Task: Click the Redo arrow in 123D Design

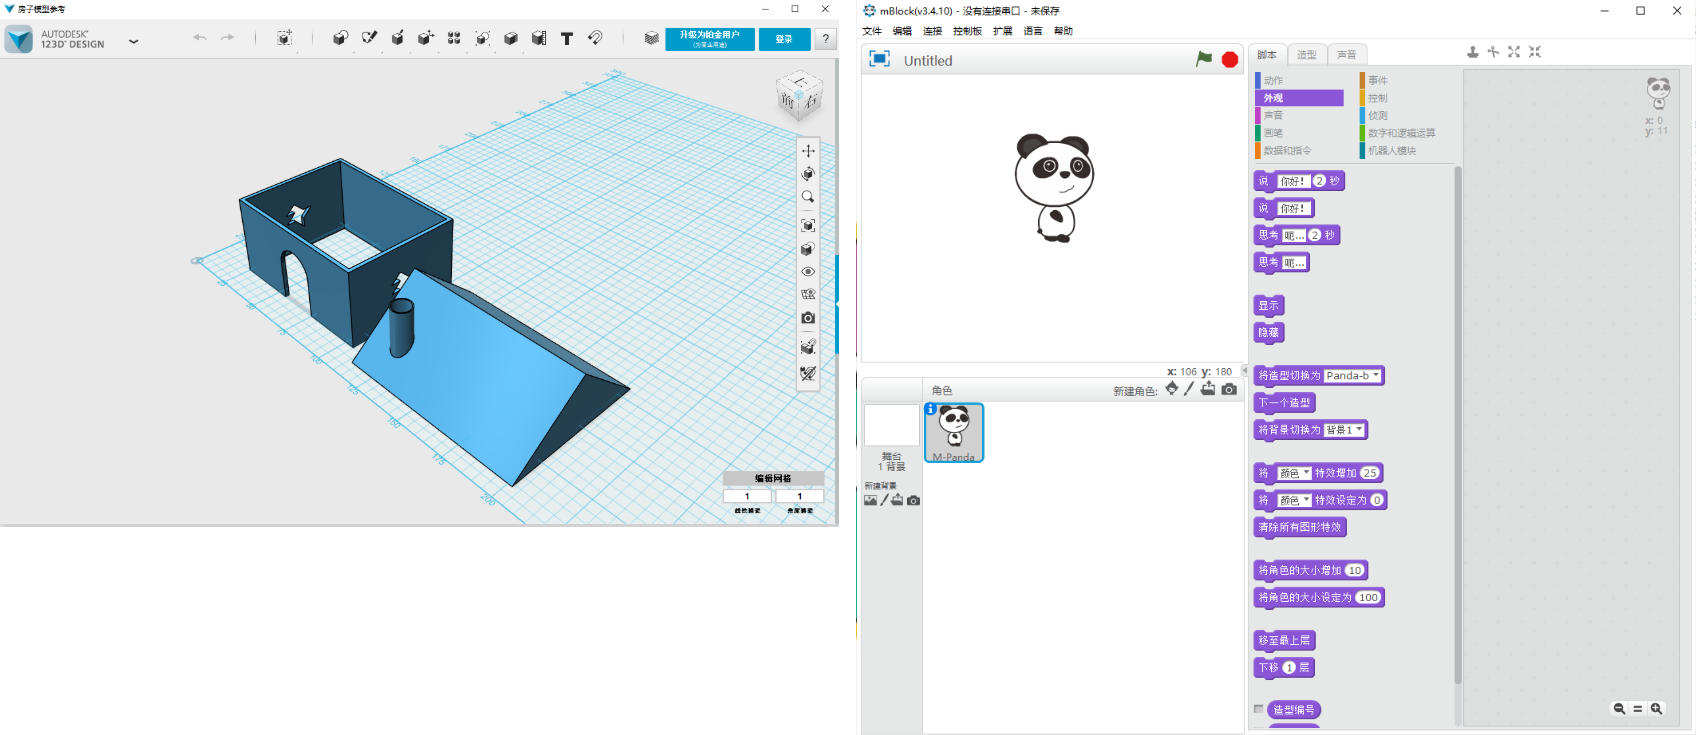Action: (227, 38)
